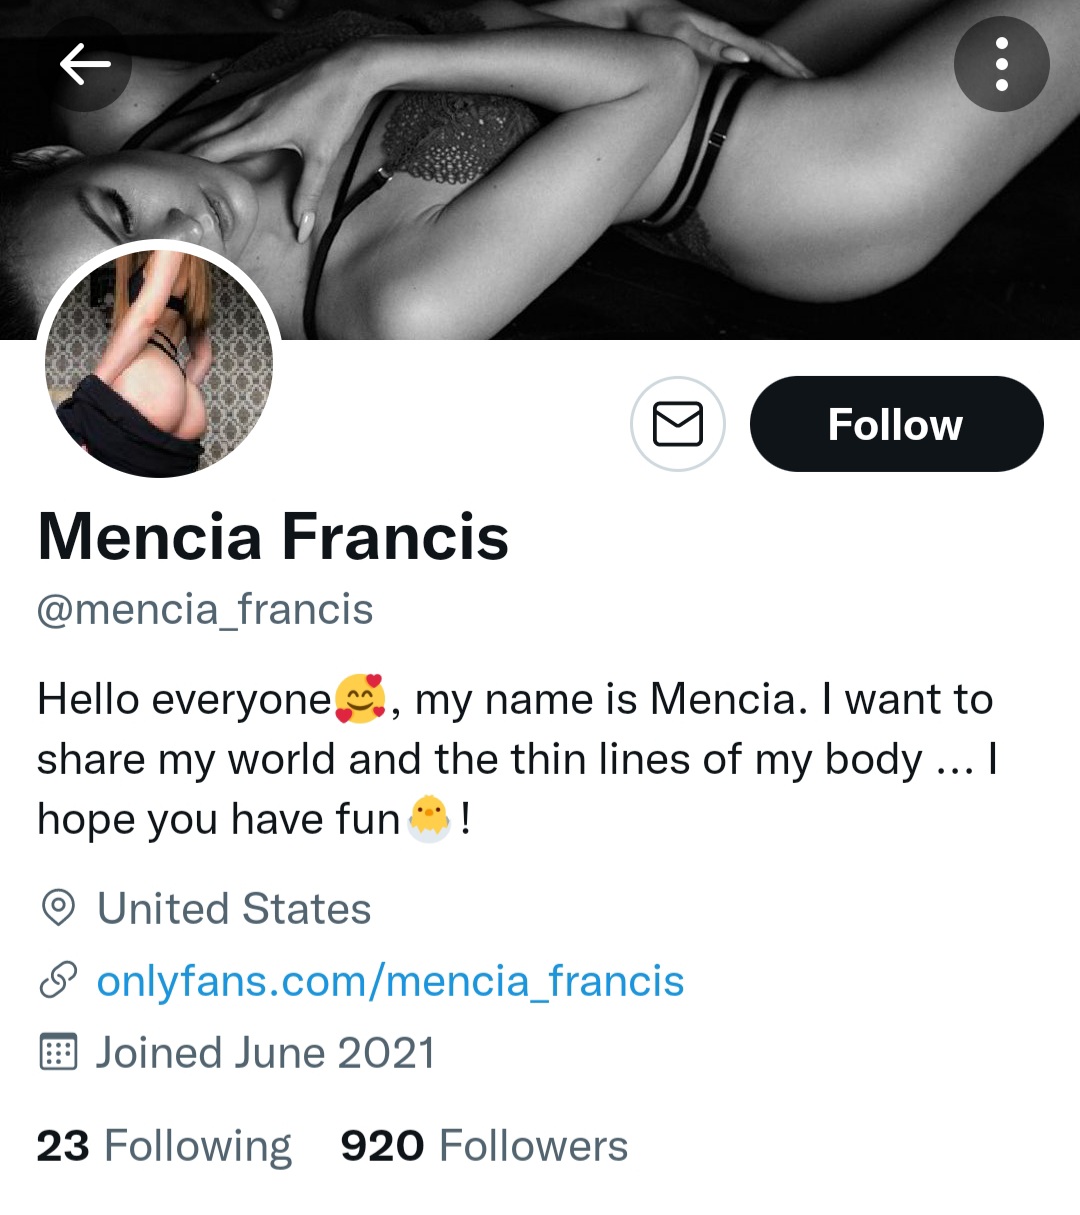The width and height of the screenshot is (1080, 1215).
Task: Open the onlyfans.com/mencia_francis link
Action: [x=390, y=981]
